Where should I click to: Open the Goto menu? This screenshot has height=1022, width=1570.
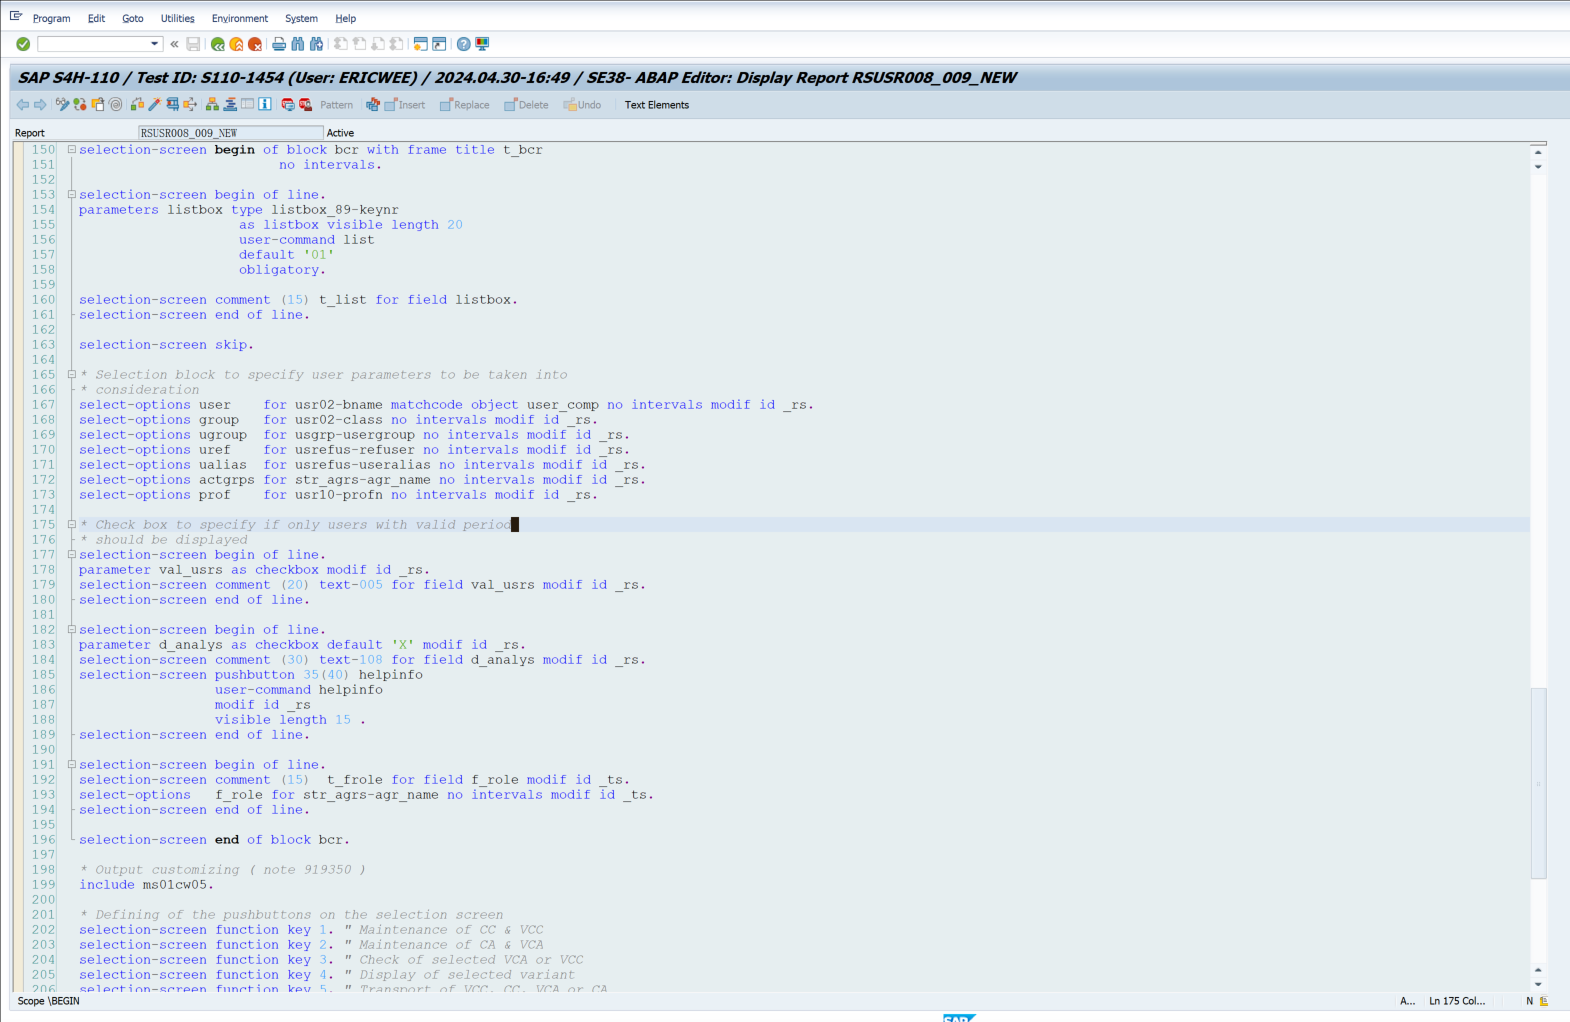(132, 18)
